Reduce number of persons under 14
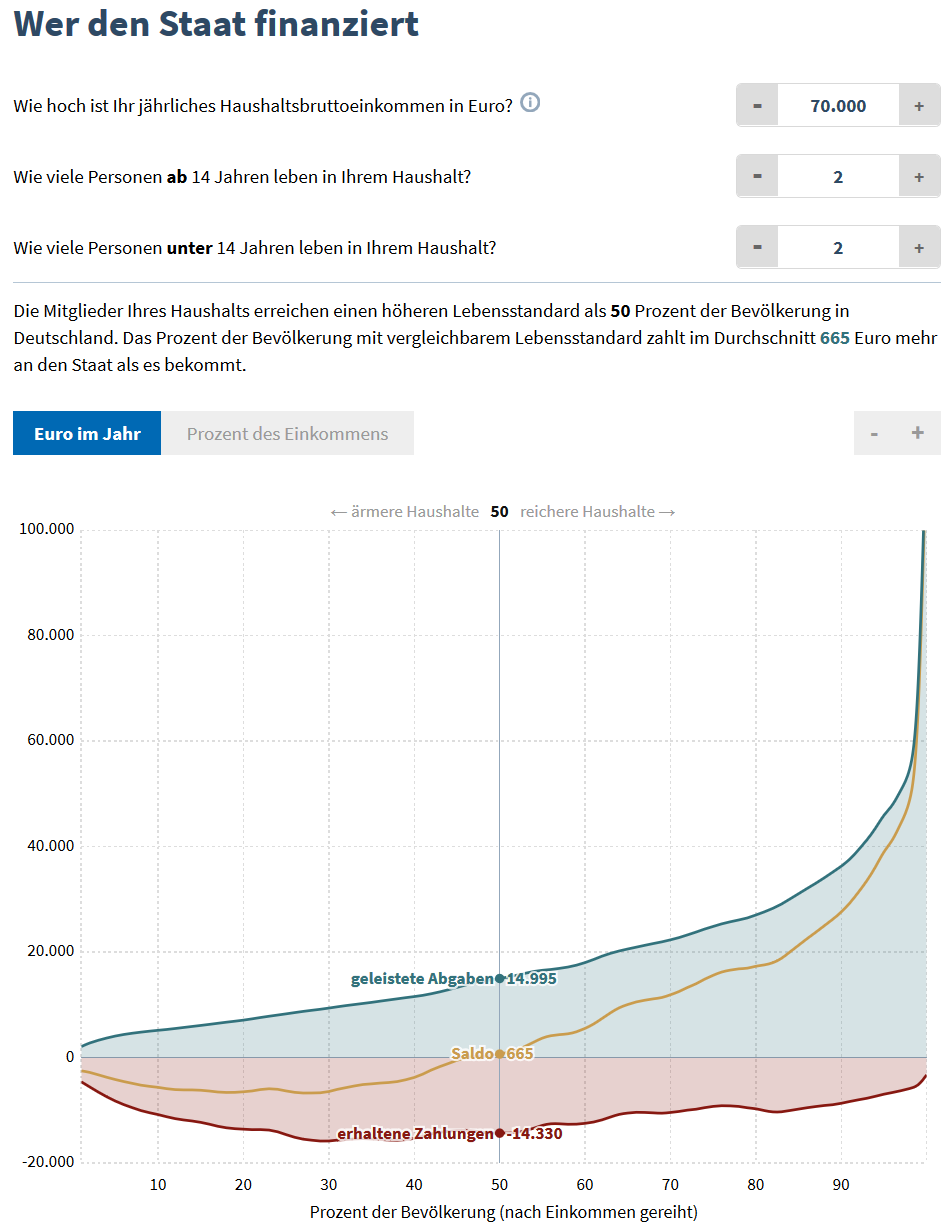Viewport: 948px width, 1229px height. (757, 248)
